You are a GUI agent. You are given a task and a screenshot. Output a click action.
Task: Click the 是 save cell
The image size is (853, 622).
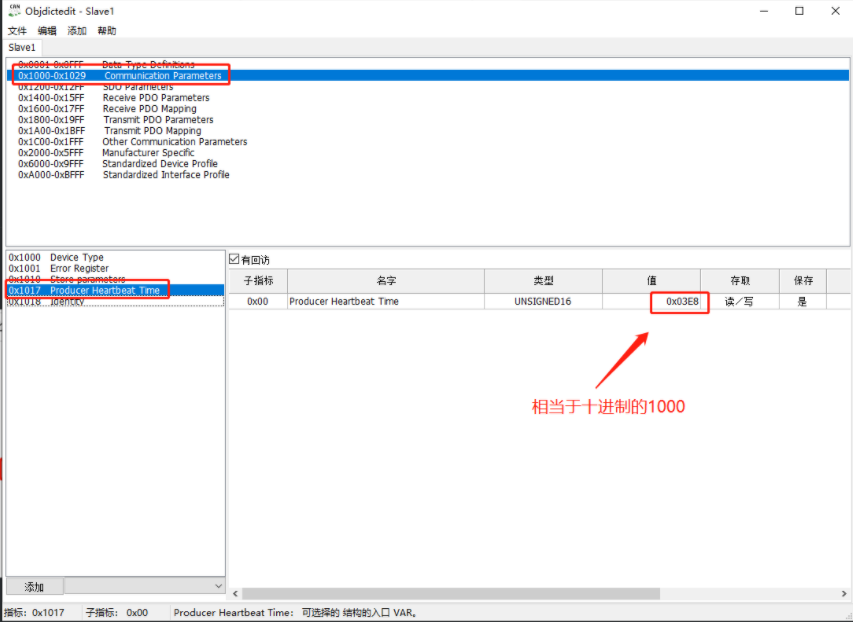[803, 301]
